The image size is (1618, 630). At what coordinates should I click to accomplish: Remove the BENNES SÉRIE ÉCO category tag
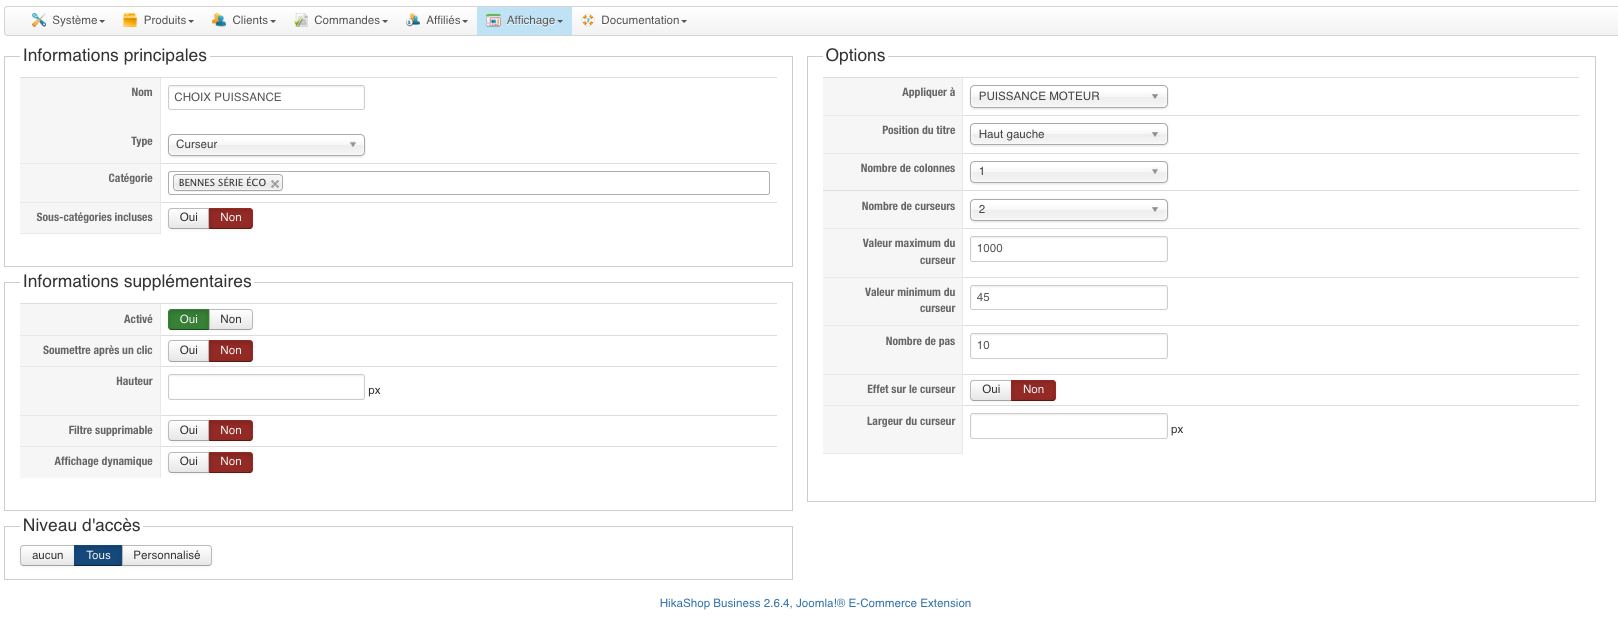coord(275,184)
